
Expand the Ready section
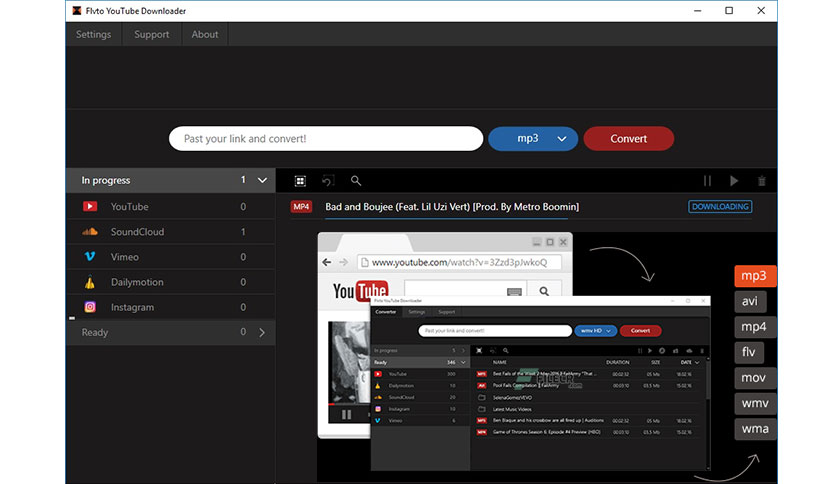point(262,332)
